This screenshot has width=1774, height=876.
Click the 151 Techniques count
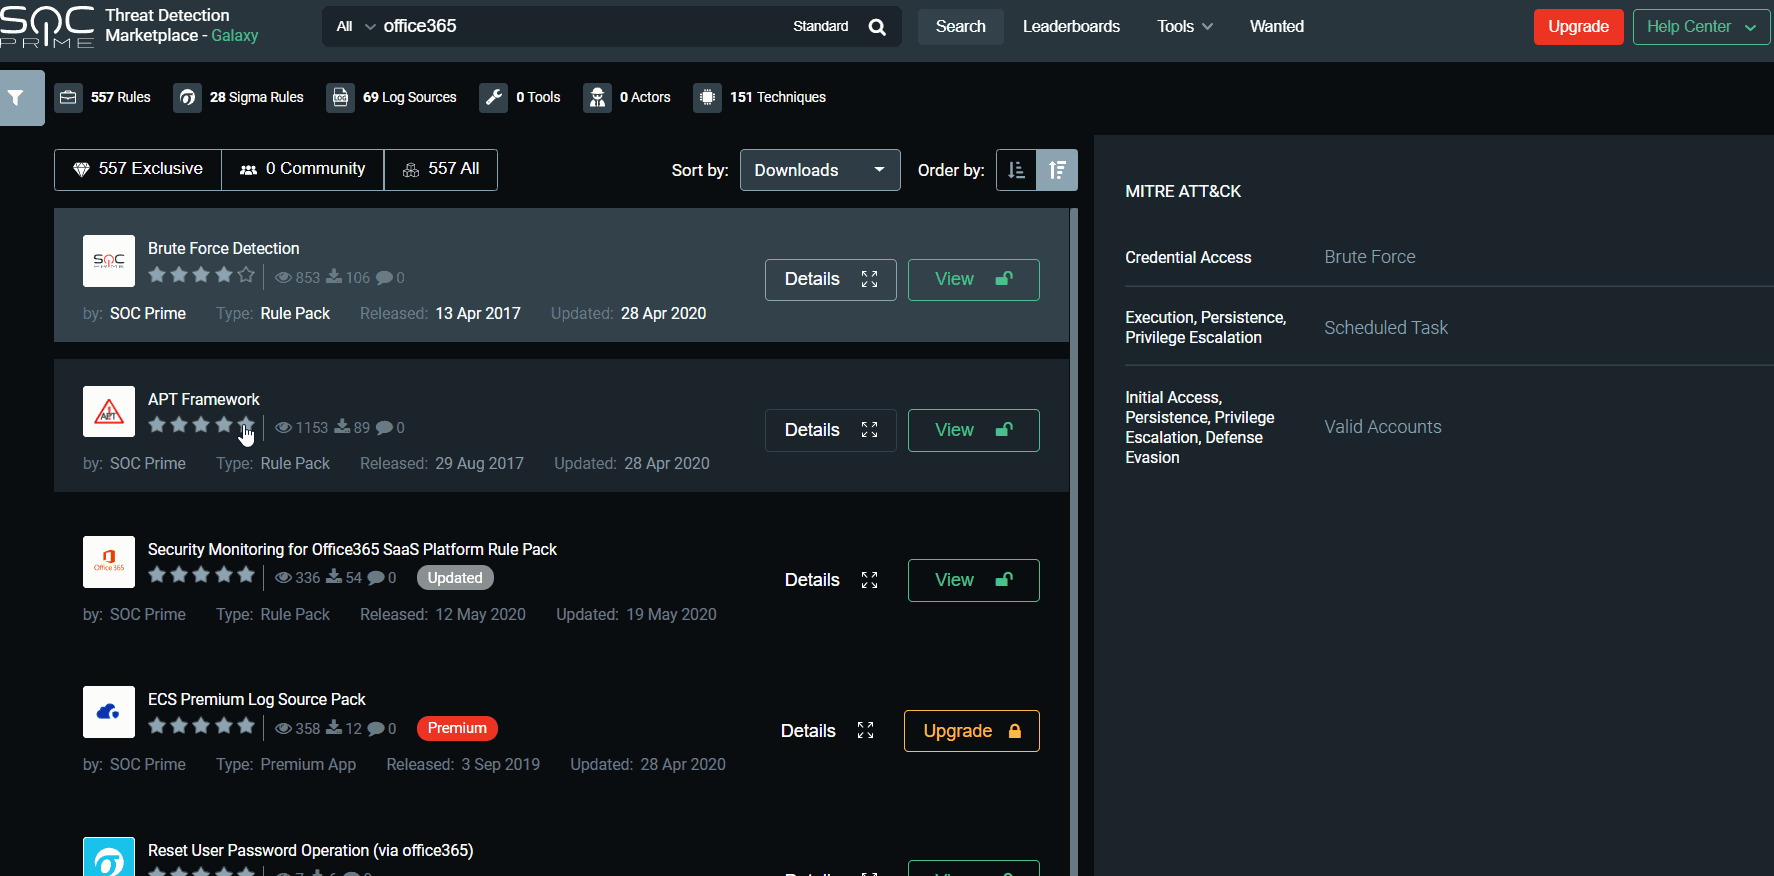[x=777, y=97]
